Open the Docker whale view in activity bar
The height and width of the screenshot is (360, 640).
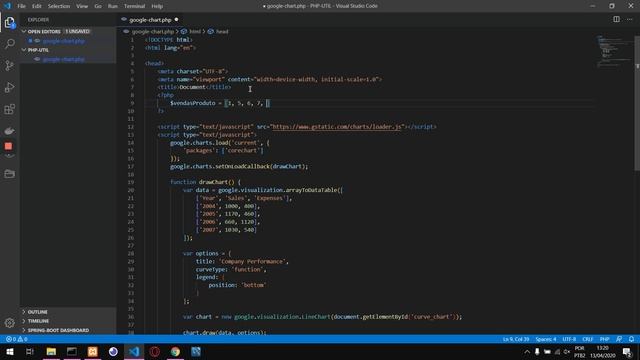tap(10, 131)
